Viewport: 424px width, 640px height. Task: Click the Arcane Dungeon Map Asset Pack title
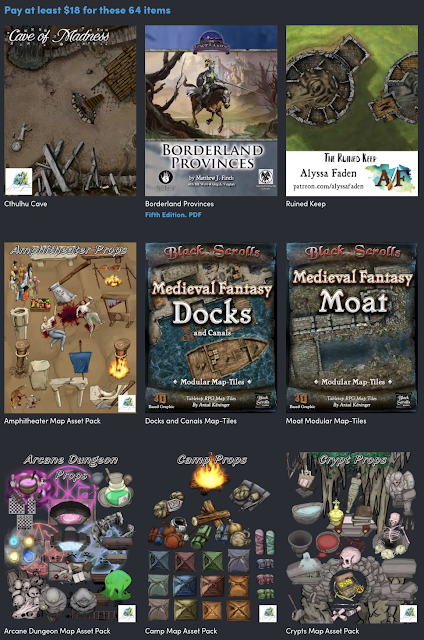[x=57, y=631]
